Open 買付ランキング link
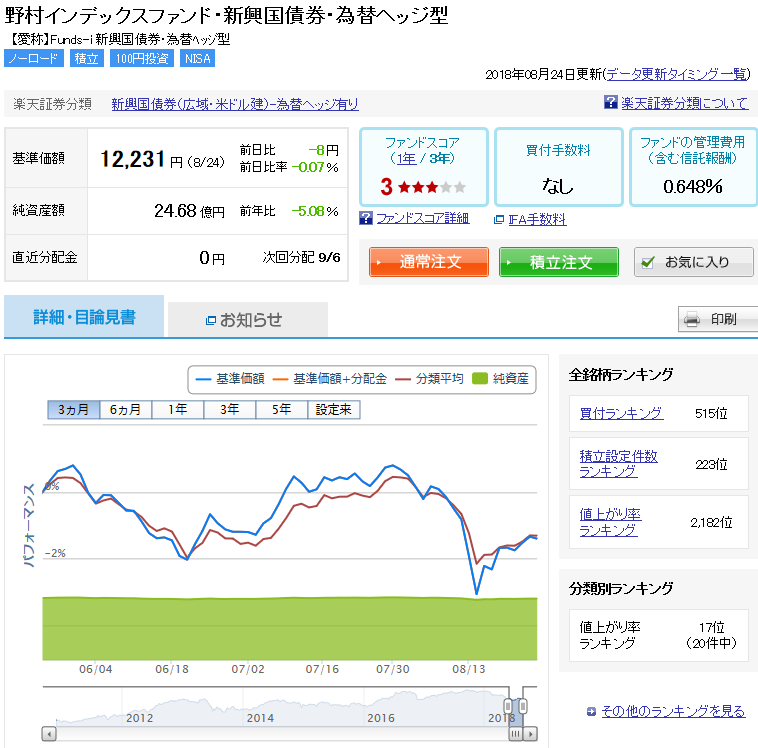 click(621, 413)
